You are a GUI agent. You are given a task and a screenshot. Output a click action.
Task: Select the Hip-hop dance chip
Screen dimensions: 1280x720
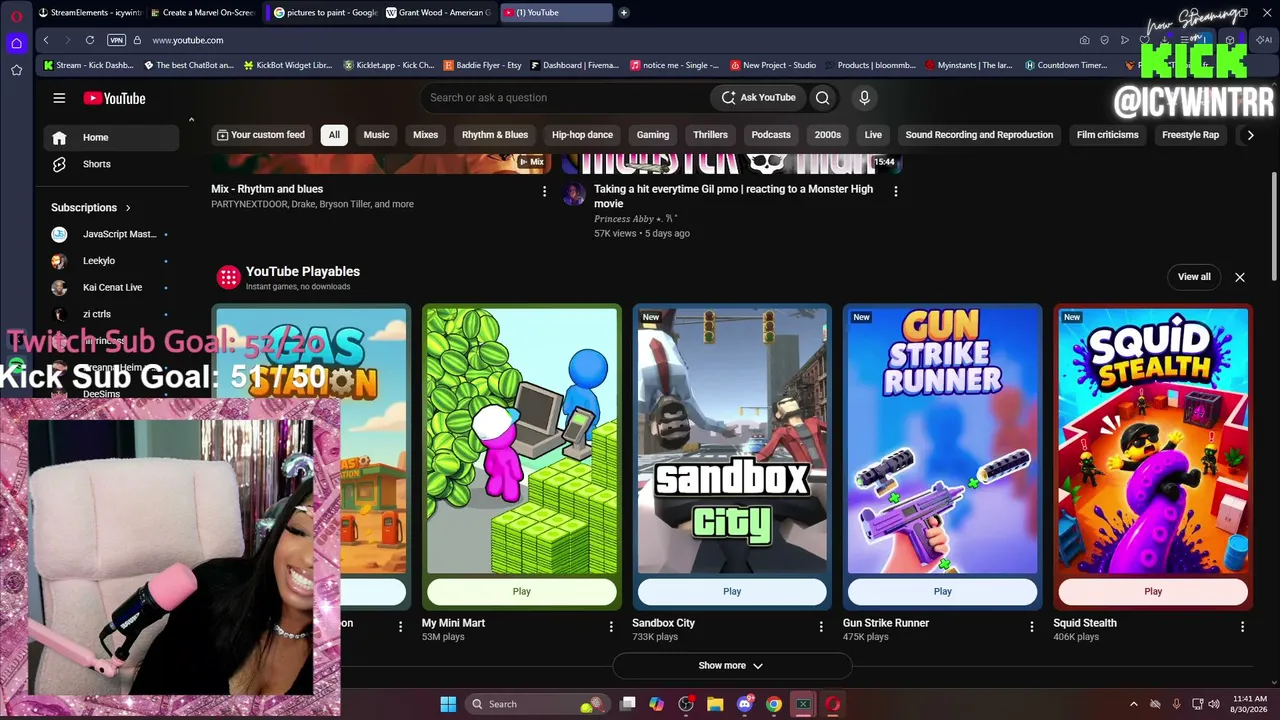(582, 135)
